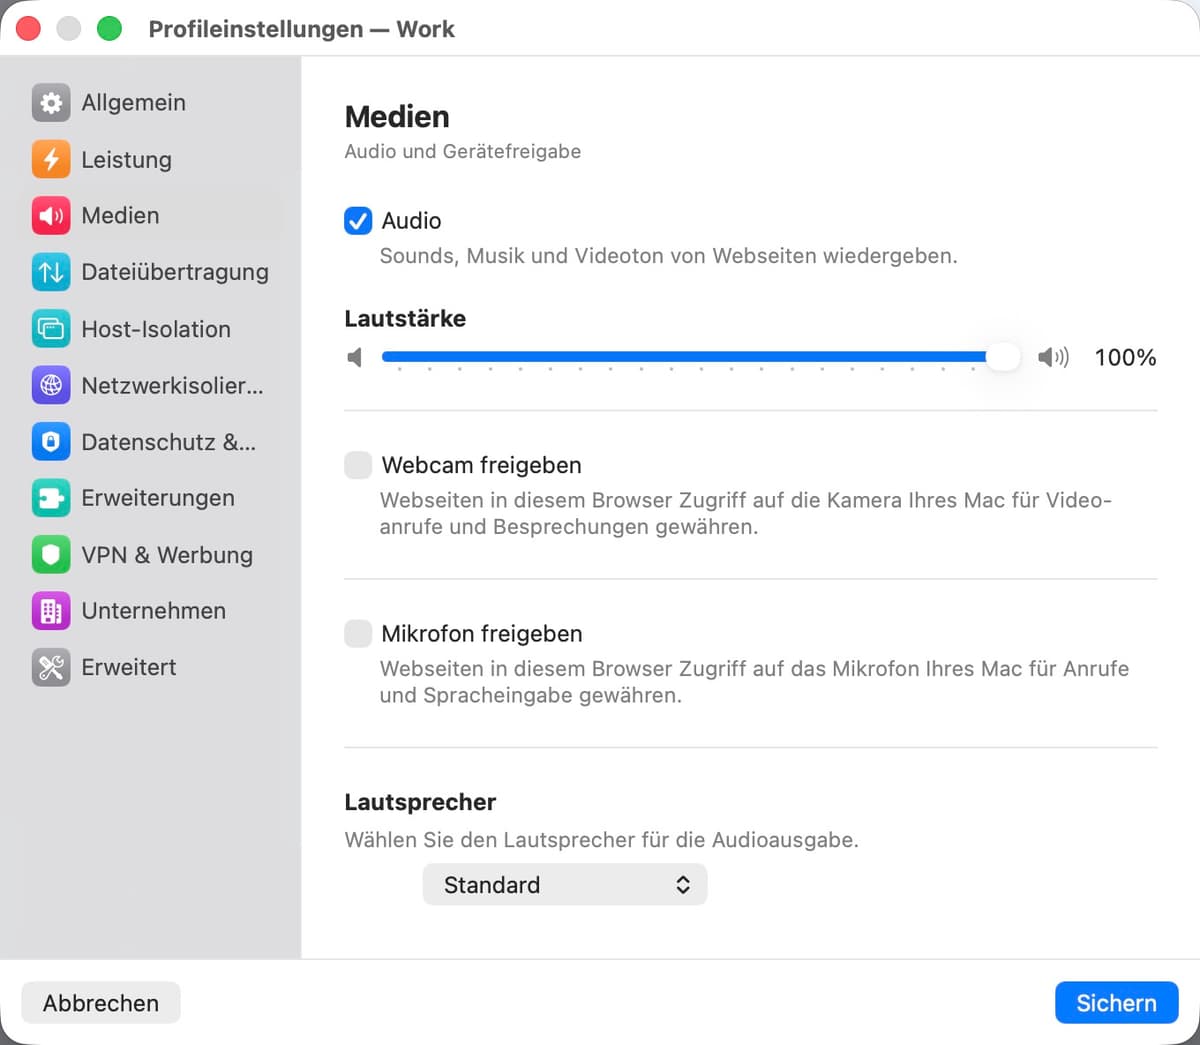1200x1045 pixels.
Task: Click the Sounds, Musik und Videoton description
Action: click(x=669, y=256)
